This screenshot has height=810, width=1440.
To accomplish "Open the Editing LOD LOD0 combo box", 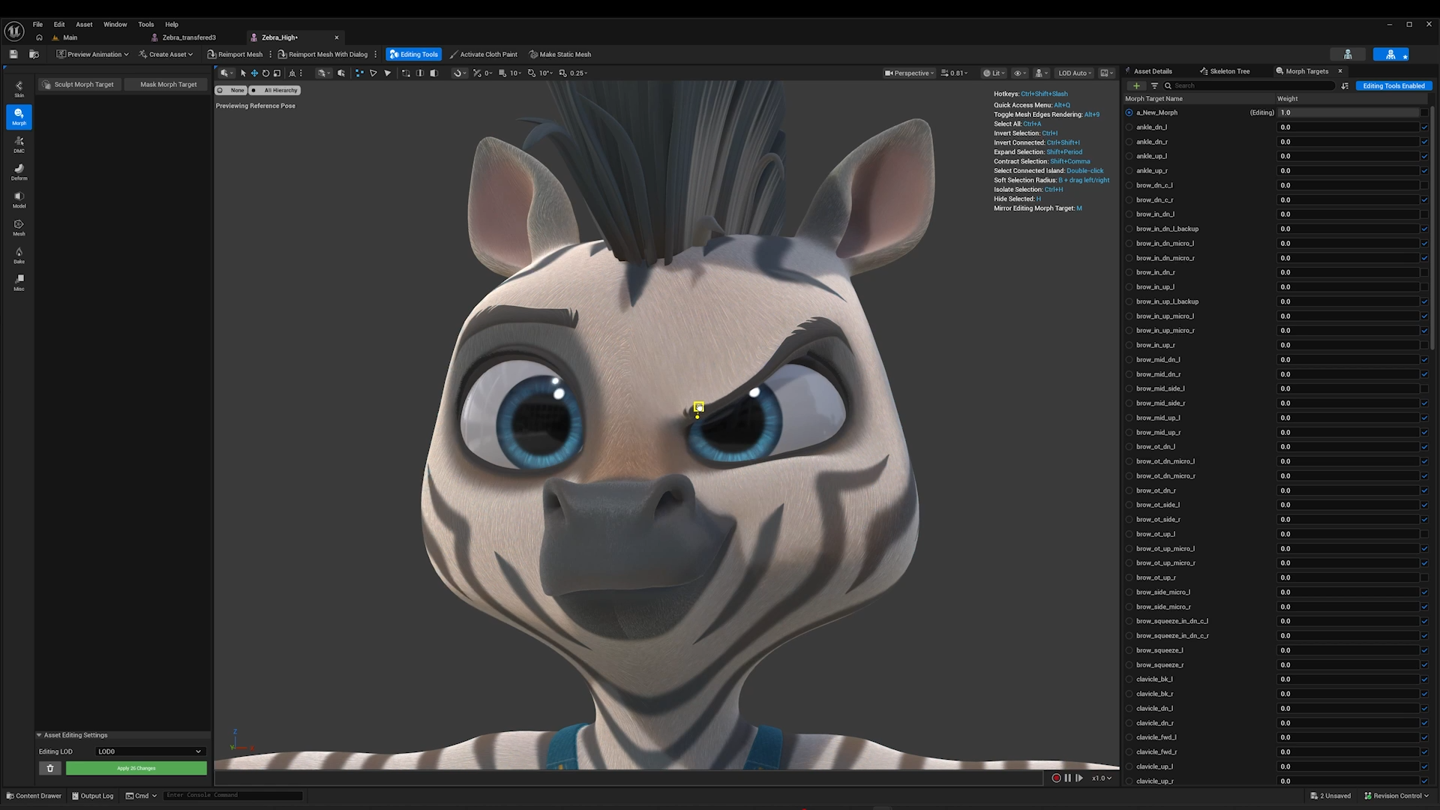I will tap(149, 751).
